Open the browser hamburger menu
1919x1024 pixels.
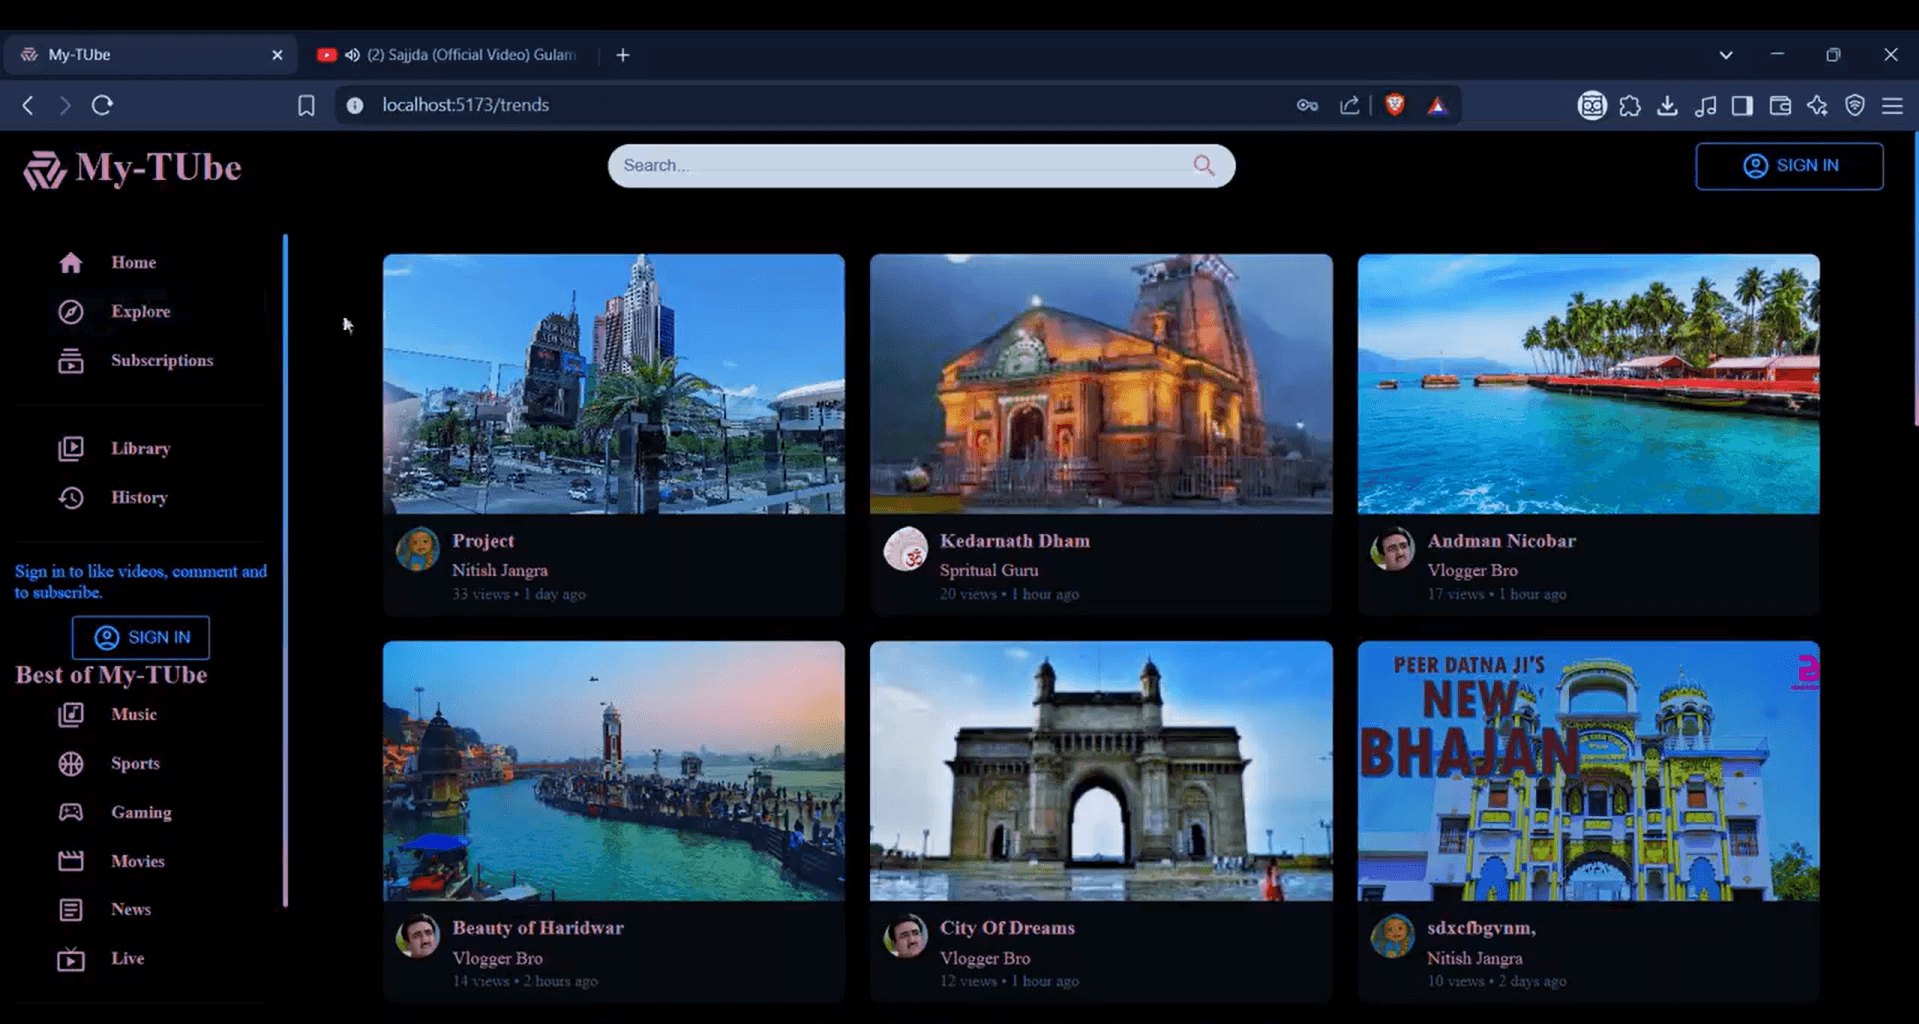click(1893, 105)
